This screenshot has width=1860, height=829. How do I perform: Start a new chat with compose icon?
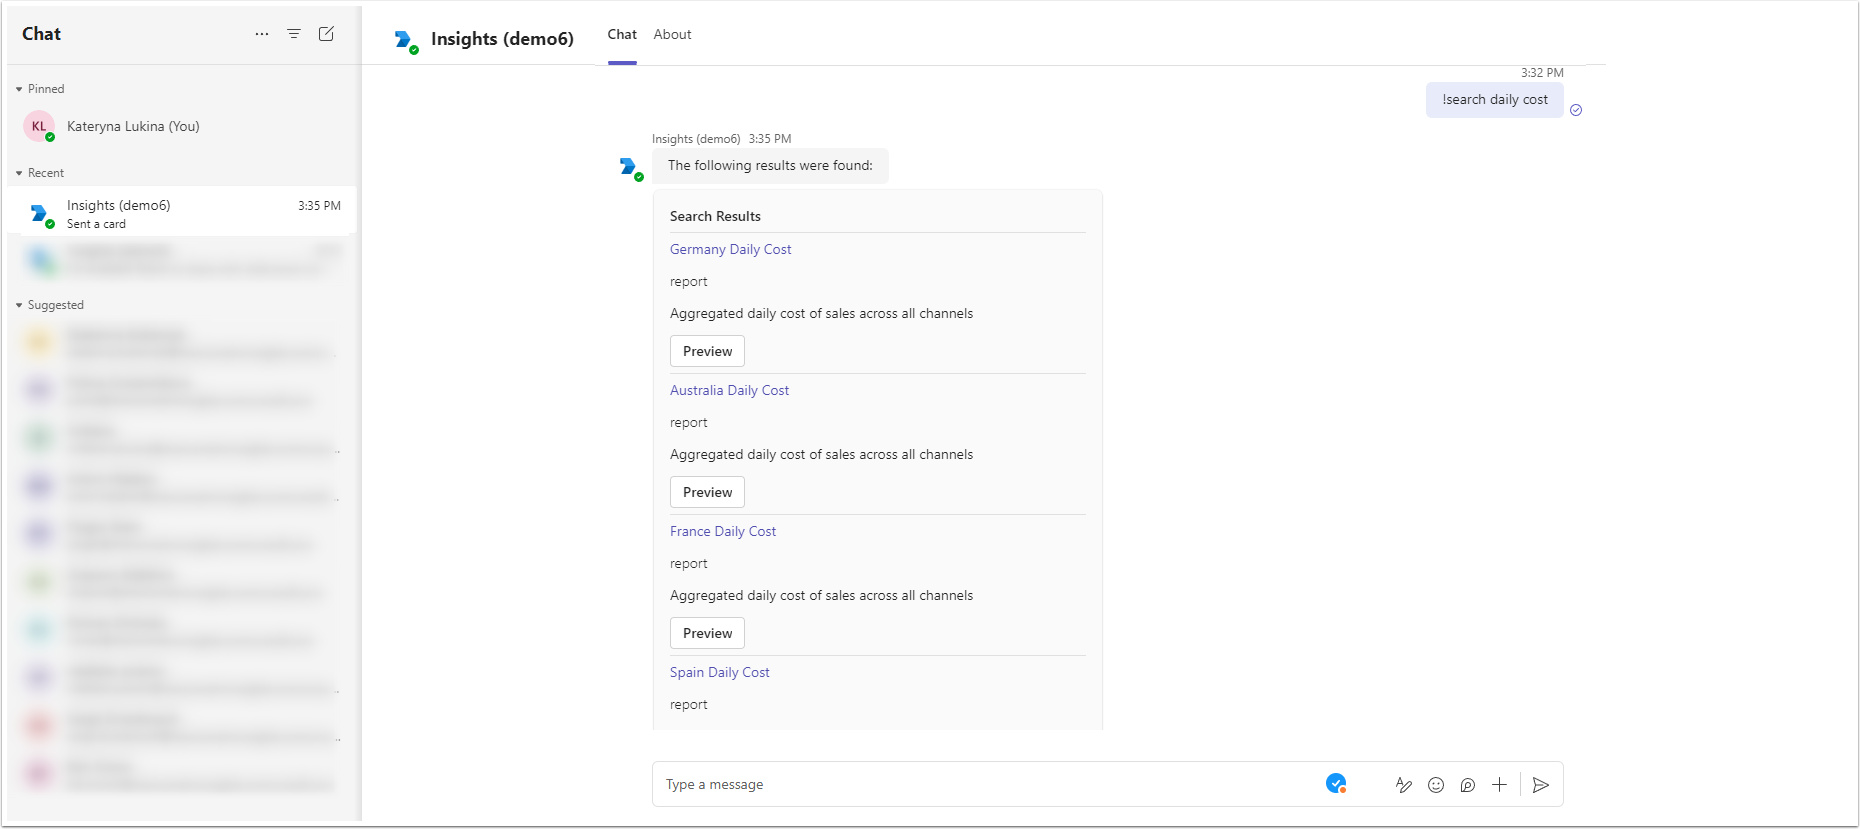click(x=326, y=34)
